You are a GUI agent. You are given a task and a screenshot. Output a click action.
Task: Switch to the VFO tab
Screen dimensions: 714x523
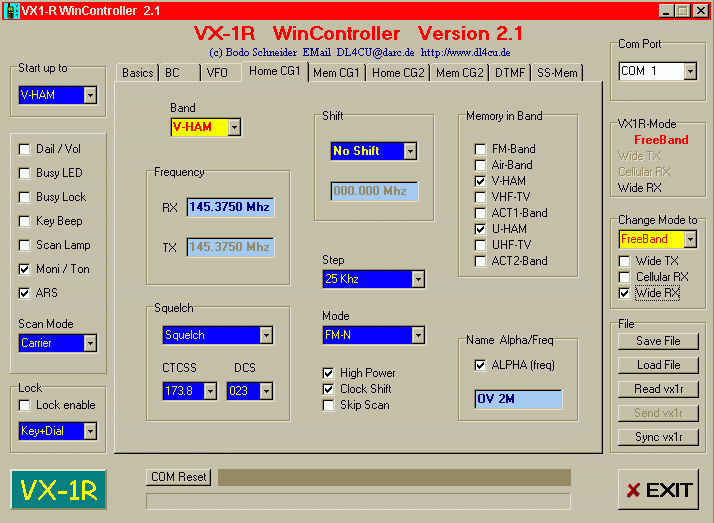[221, 73]
